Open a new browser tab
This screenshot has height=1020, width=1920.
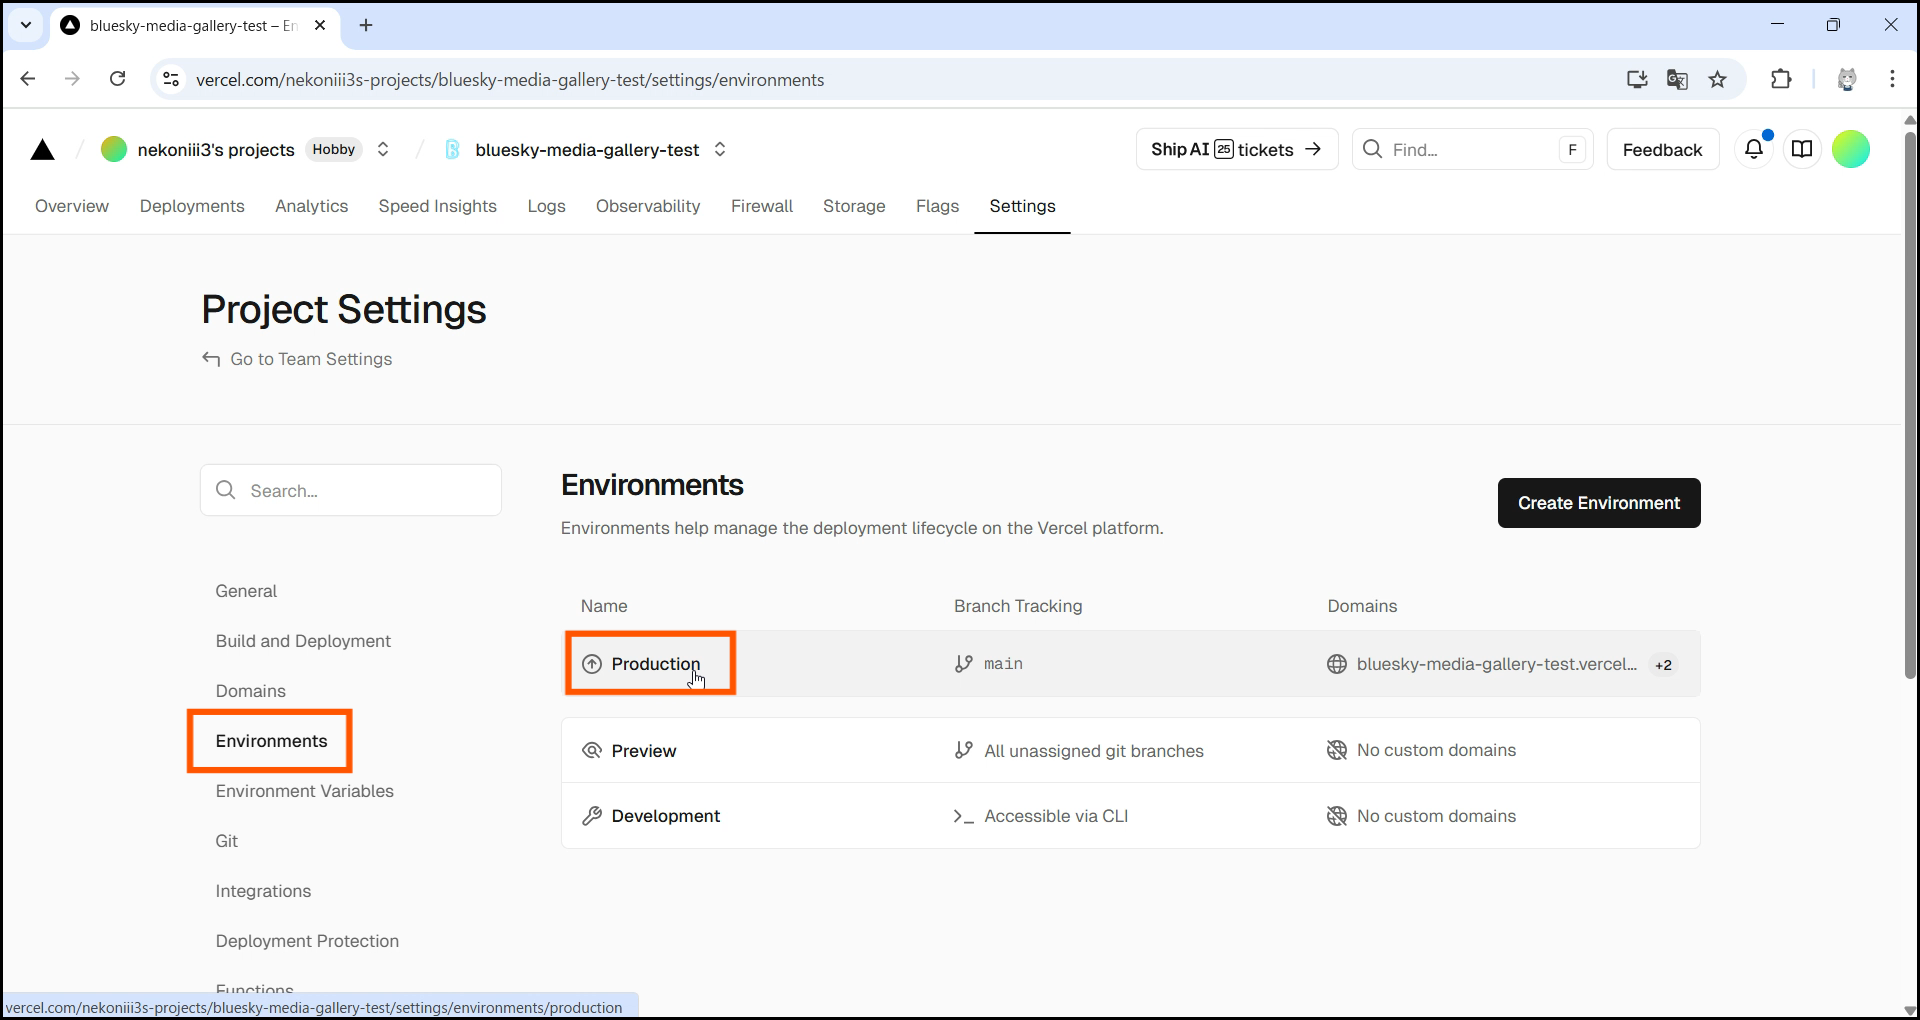pyautogui.click(x=366, y=25)
